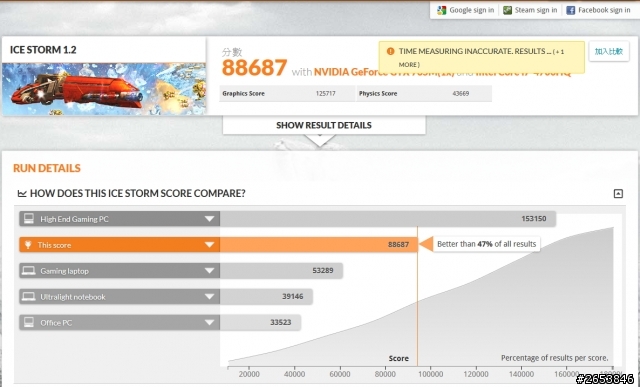Click the Gaming laptop icon
The image size is (640, 387).
click(29, 270)
